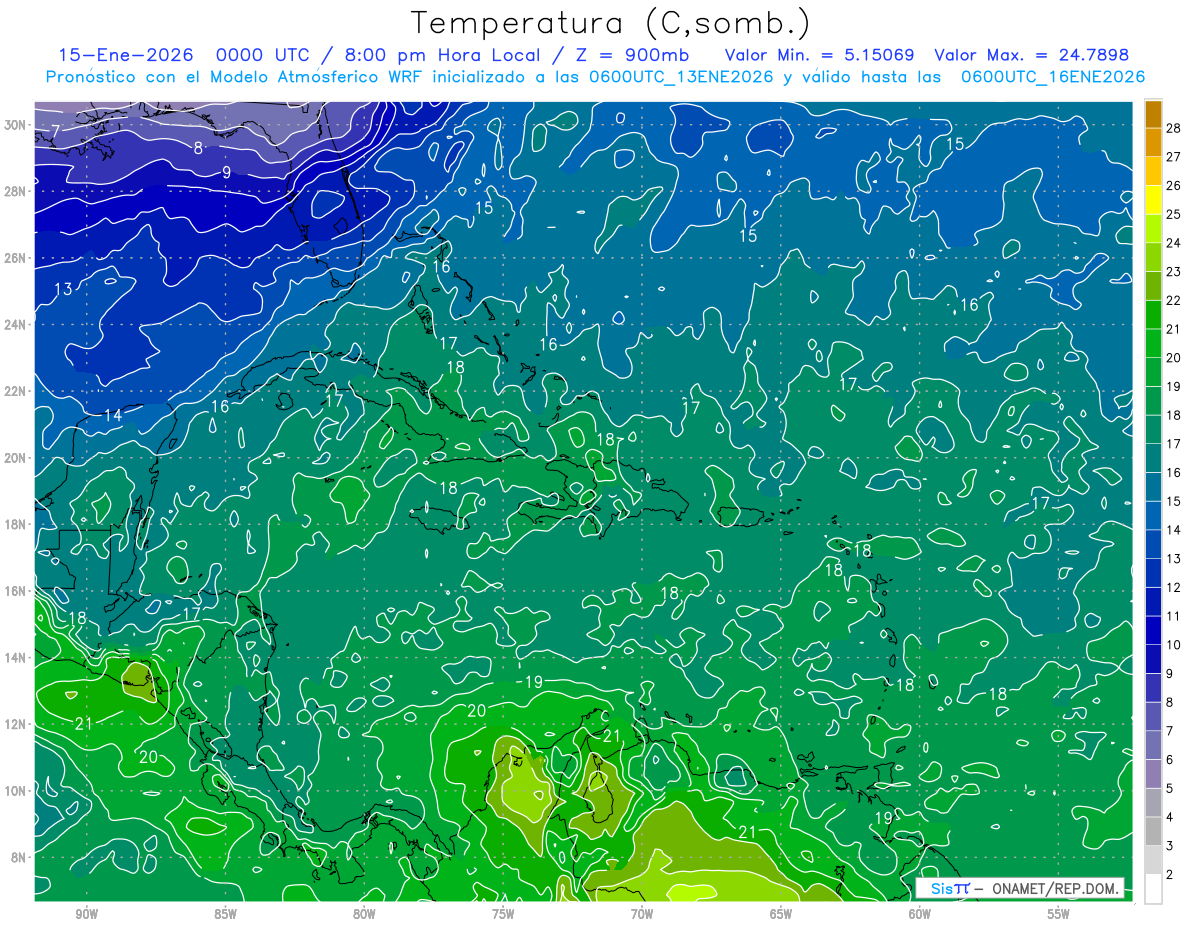Click the "28N" latitude axis label
Image resolution: width=1200 pixels, height=927 pixels.
coord(17,191)
